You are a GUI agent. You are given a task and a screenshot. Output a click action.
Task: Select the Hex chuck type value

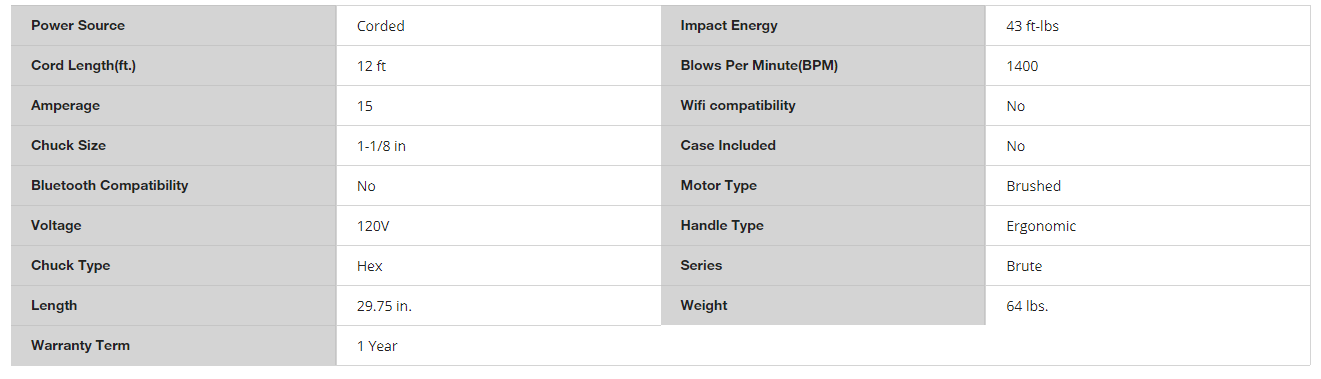click(369, 266)
